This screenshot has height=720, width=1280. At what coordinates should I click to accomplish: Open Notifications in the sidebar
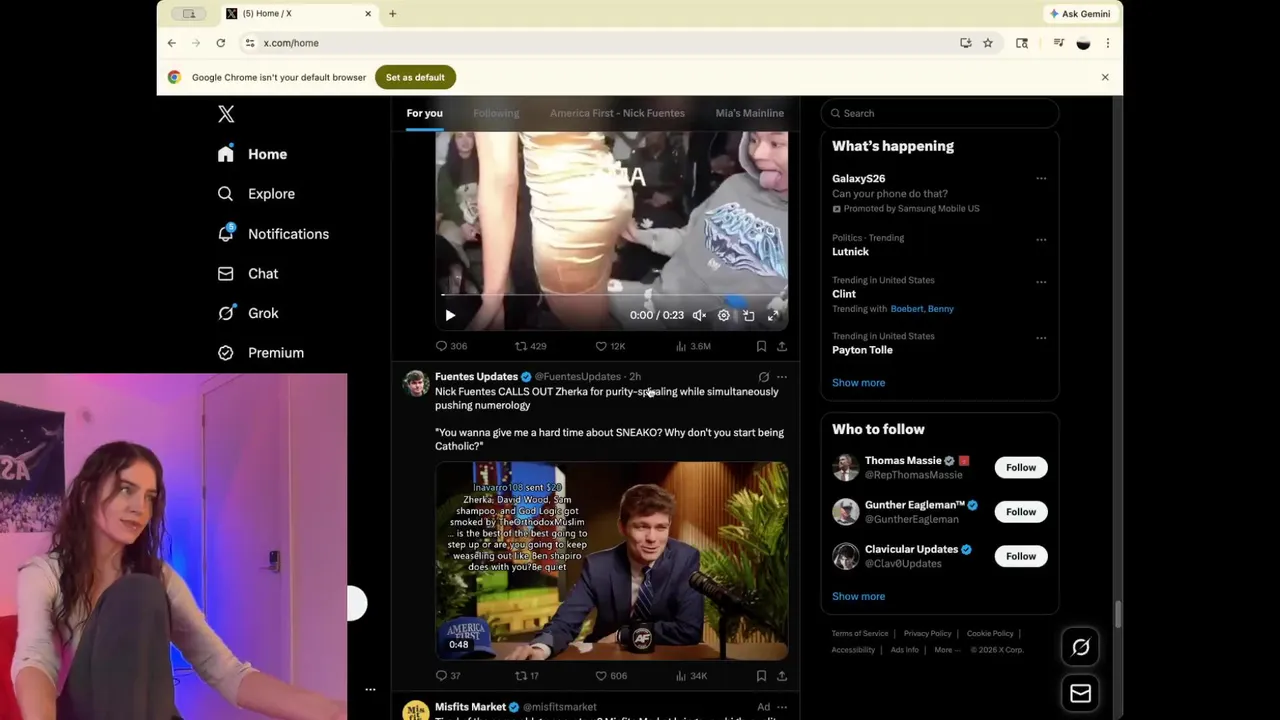(274, 234)
